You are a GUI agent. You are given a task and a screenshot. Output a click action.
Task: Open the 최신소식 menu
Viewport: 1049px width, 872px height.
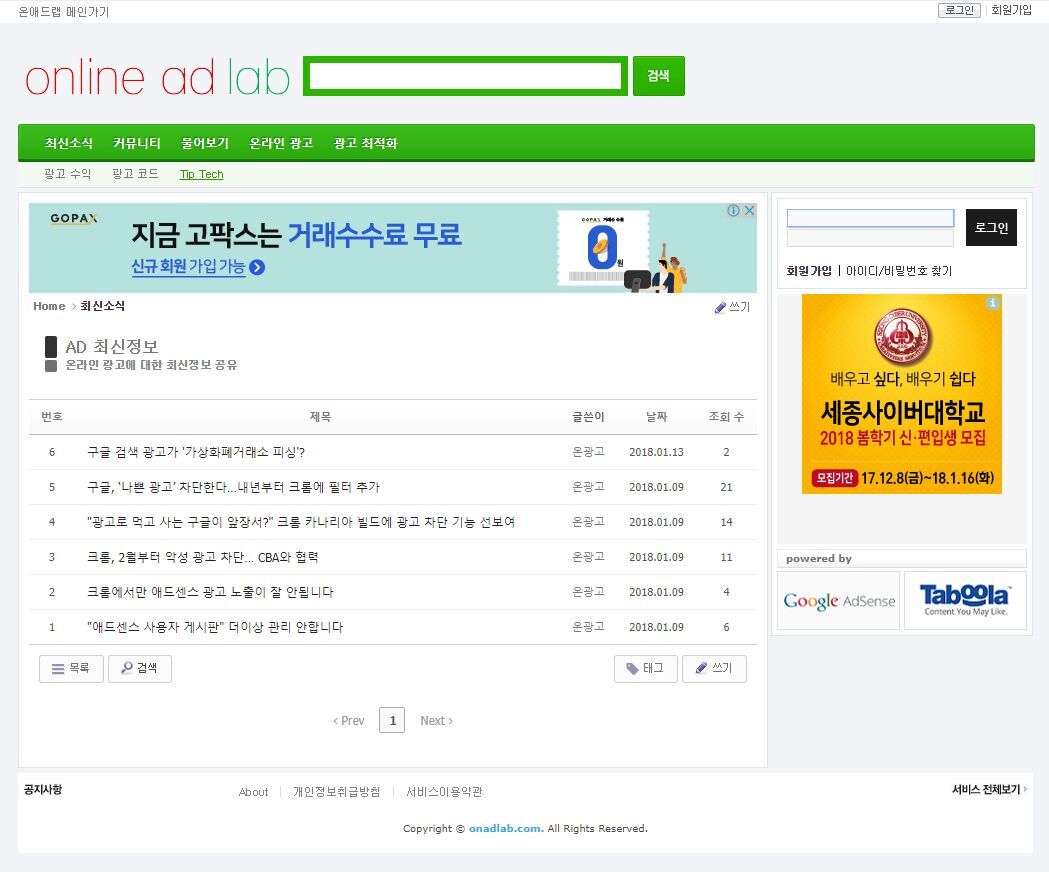(x=68, y=143)
